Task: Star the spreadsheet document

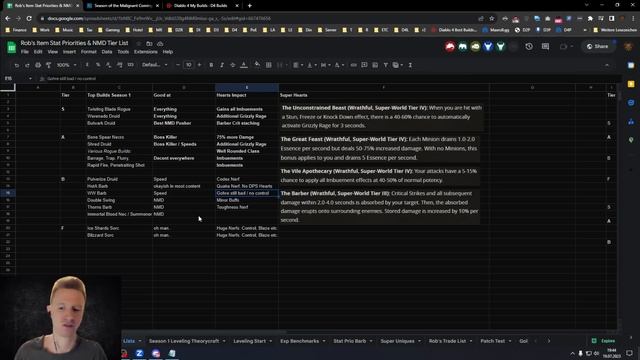Action: click(138, 43)
